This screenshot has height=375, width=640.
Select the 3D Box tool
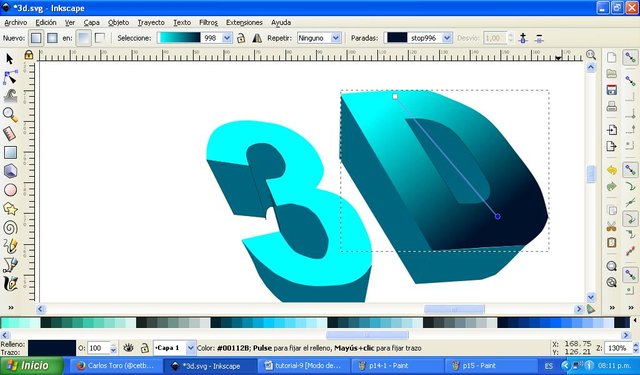pyautogui.click(x=10, y=171)
